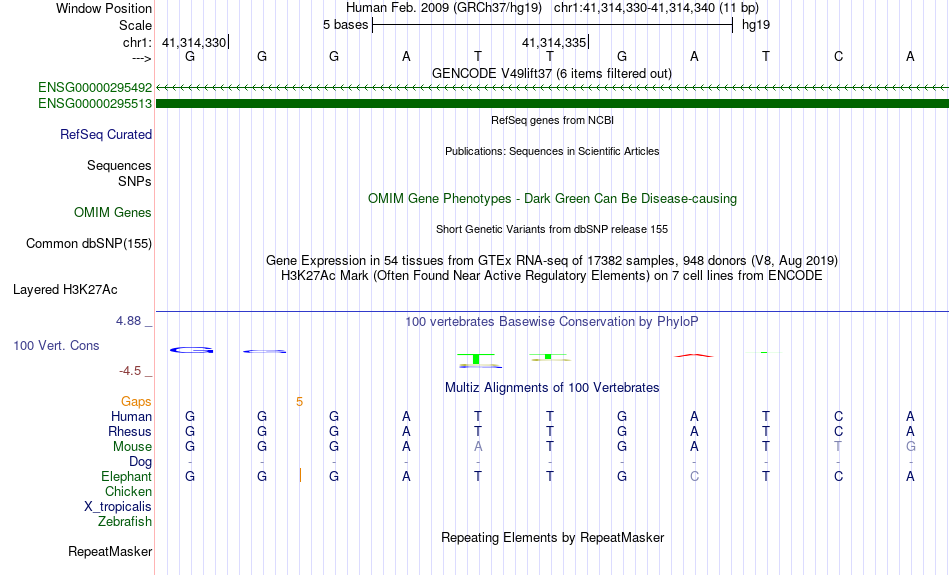The width and height of the screenshot is (950, 575).
Task: Select the Window Position label
Action: tap(104, 8)
